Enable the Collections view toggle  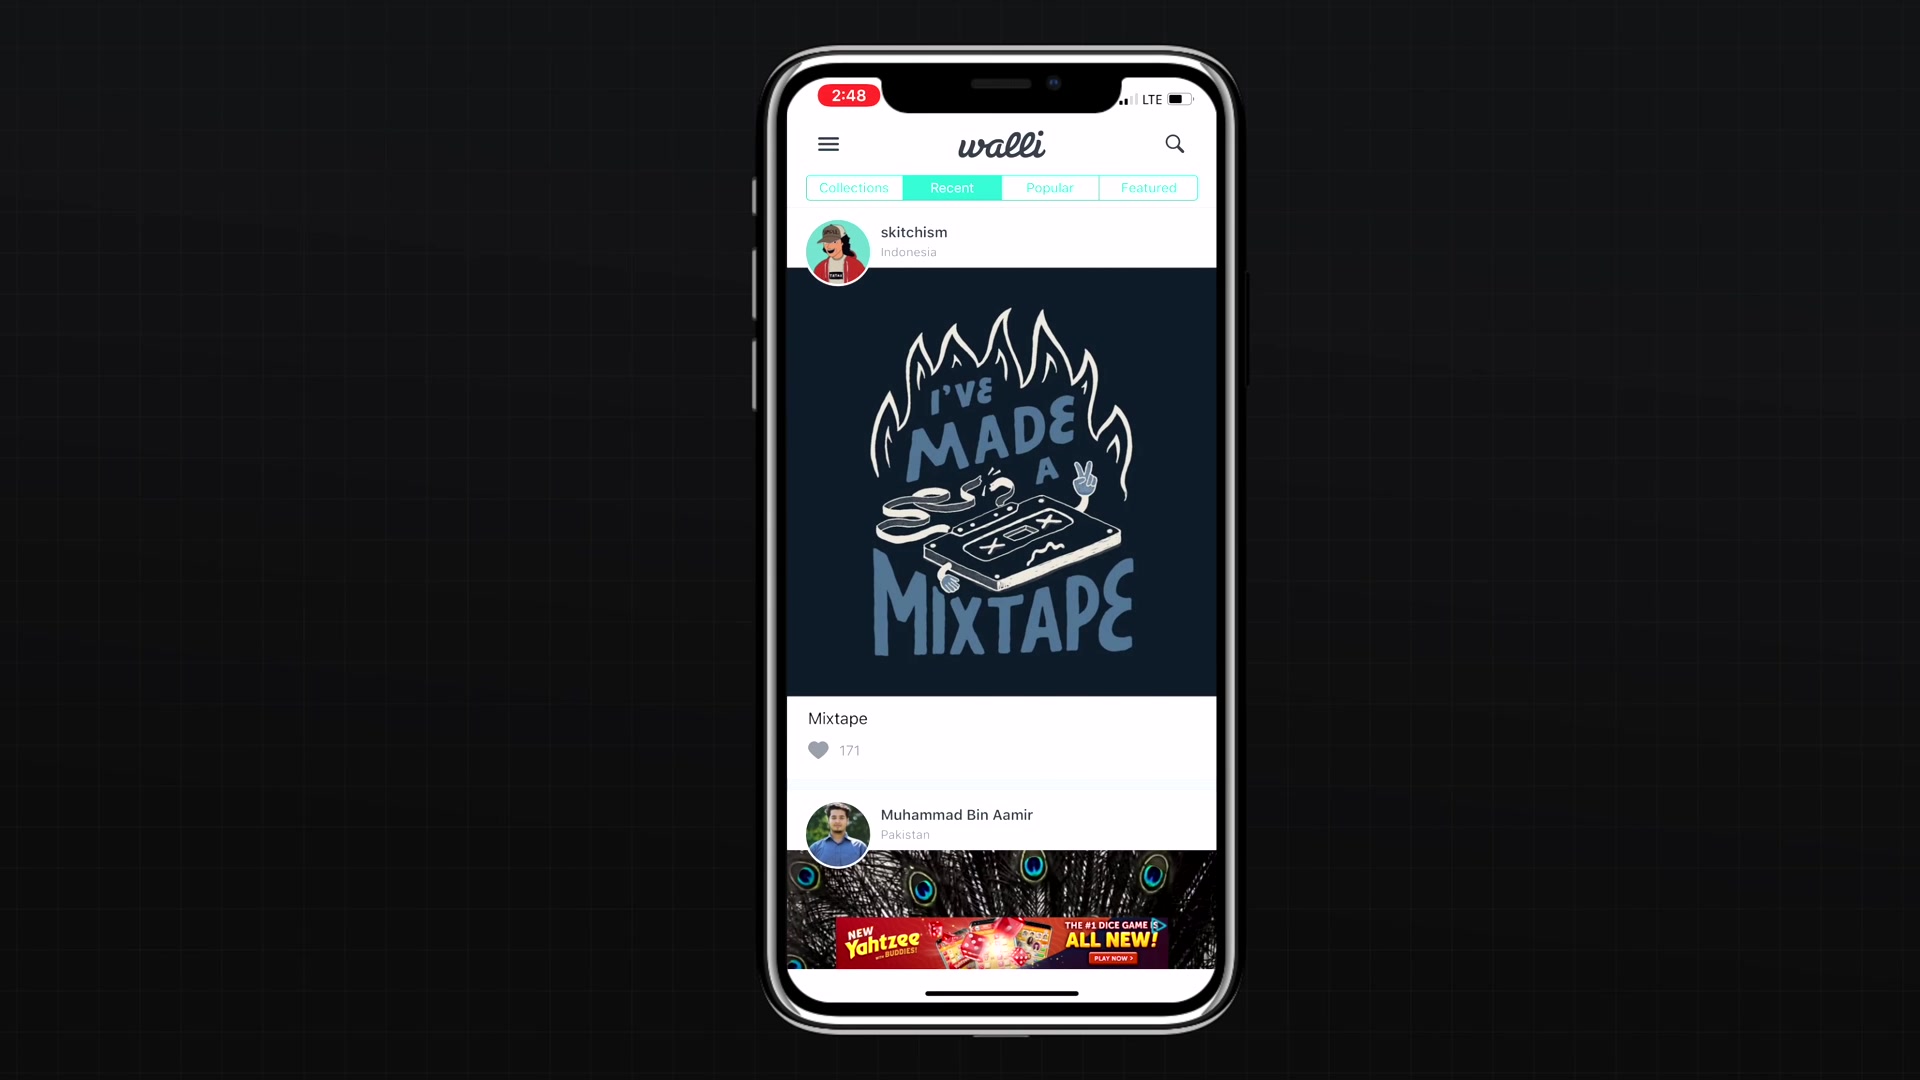click(x=853, y=187)
